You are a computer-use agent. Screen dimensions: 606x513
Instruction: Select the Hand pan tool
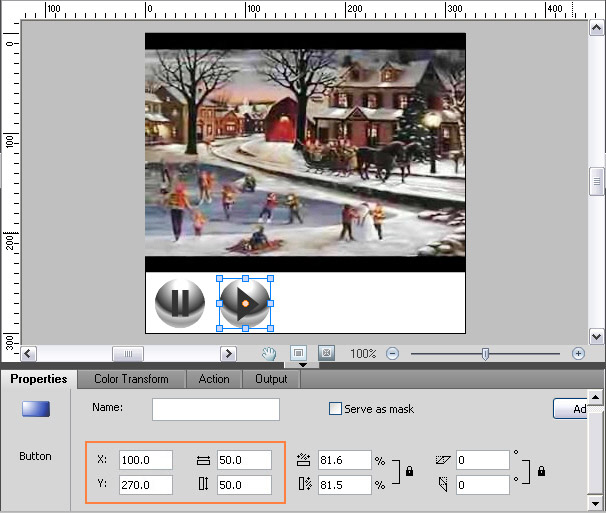click(x=269, y=353)
